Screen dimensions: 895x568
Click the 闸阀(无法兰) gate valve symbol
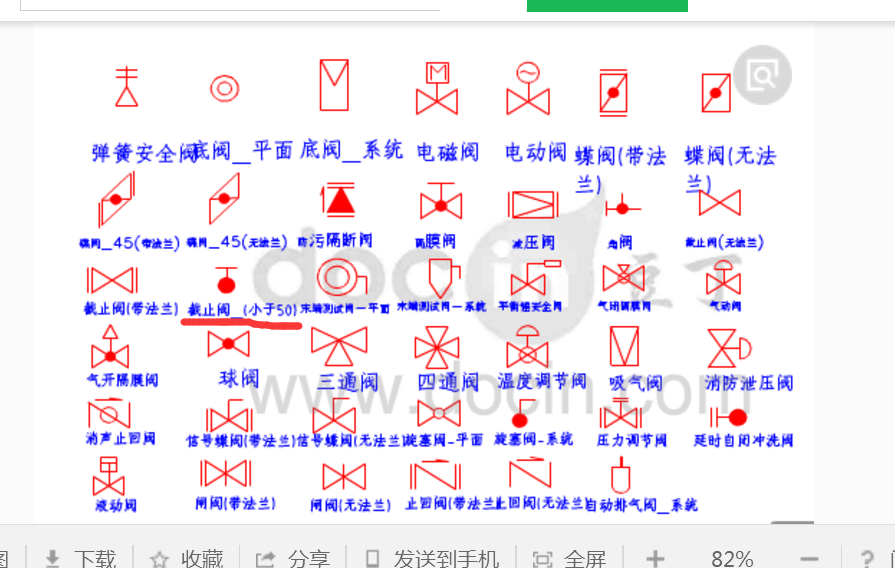pyautogui.click(x=344, y=477)
